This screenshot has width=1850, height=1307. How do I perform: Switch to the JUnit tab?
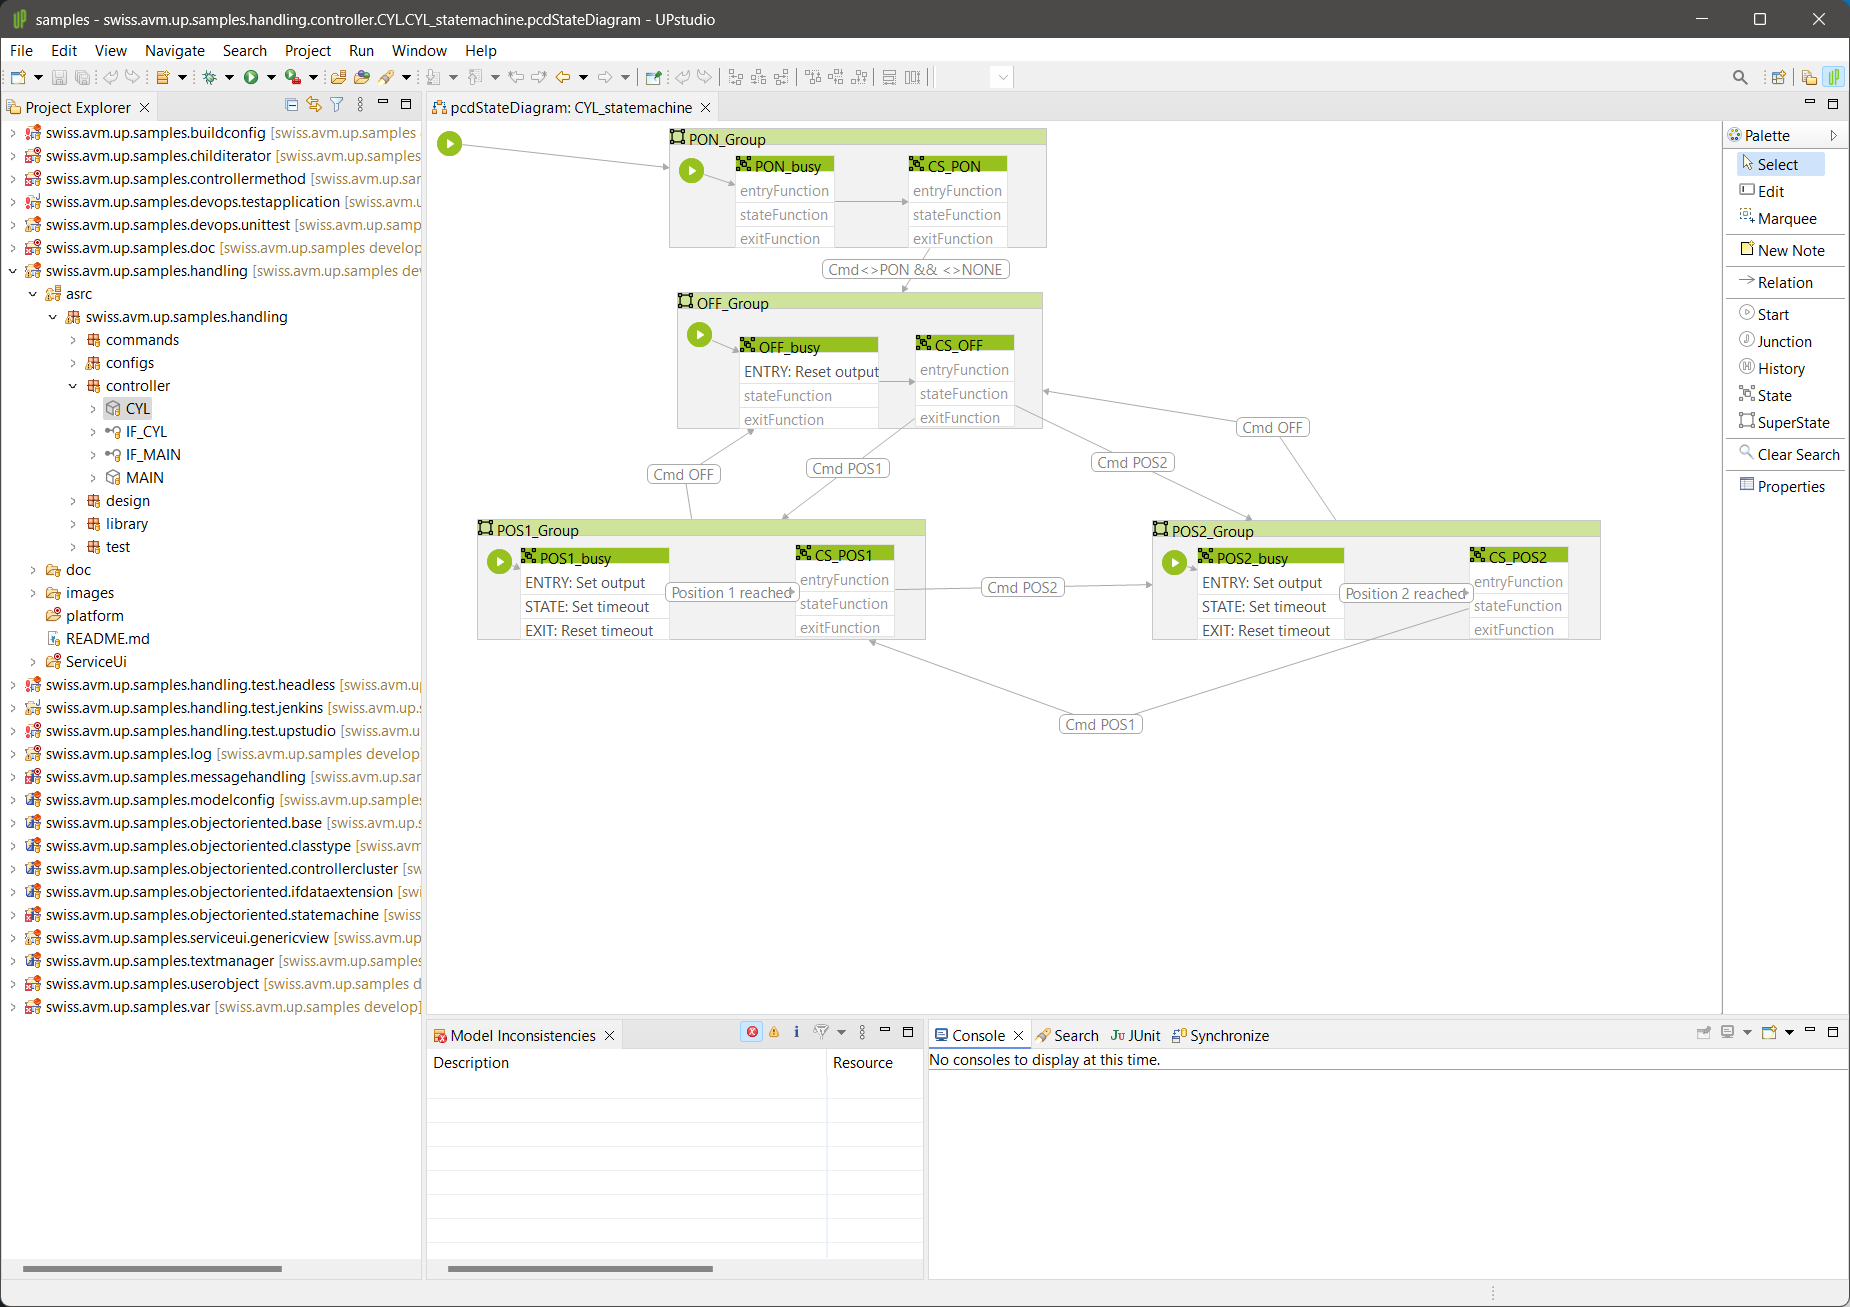pos(1136,1036)
